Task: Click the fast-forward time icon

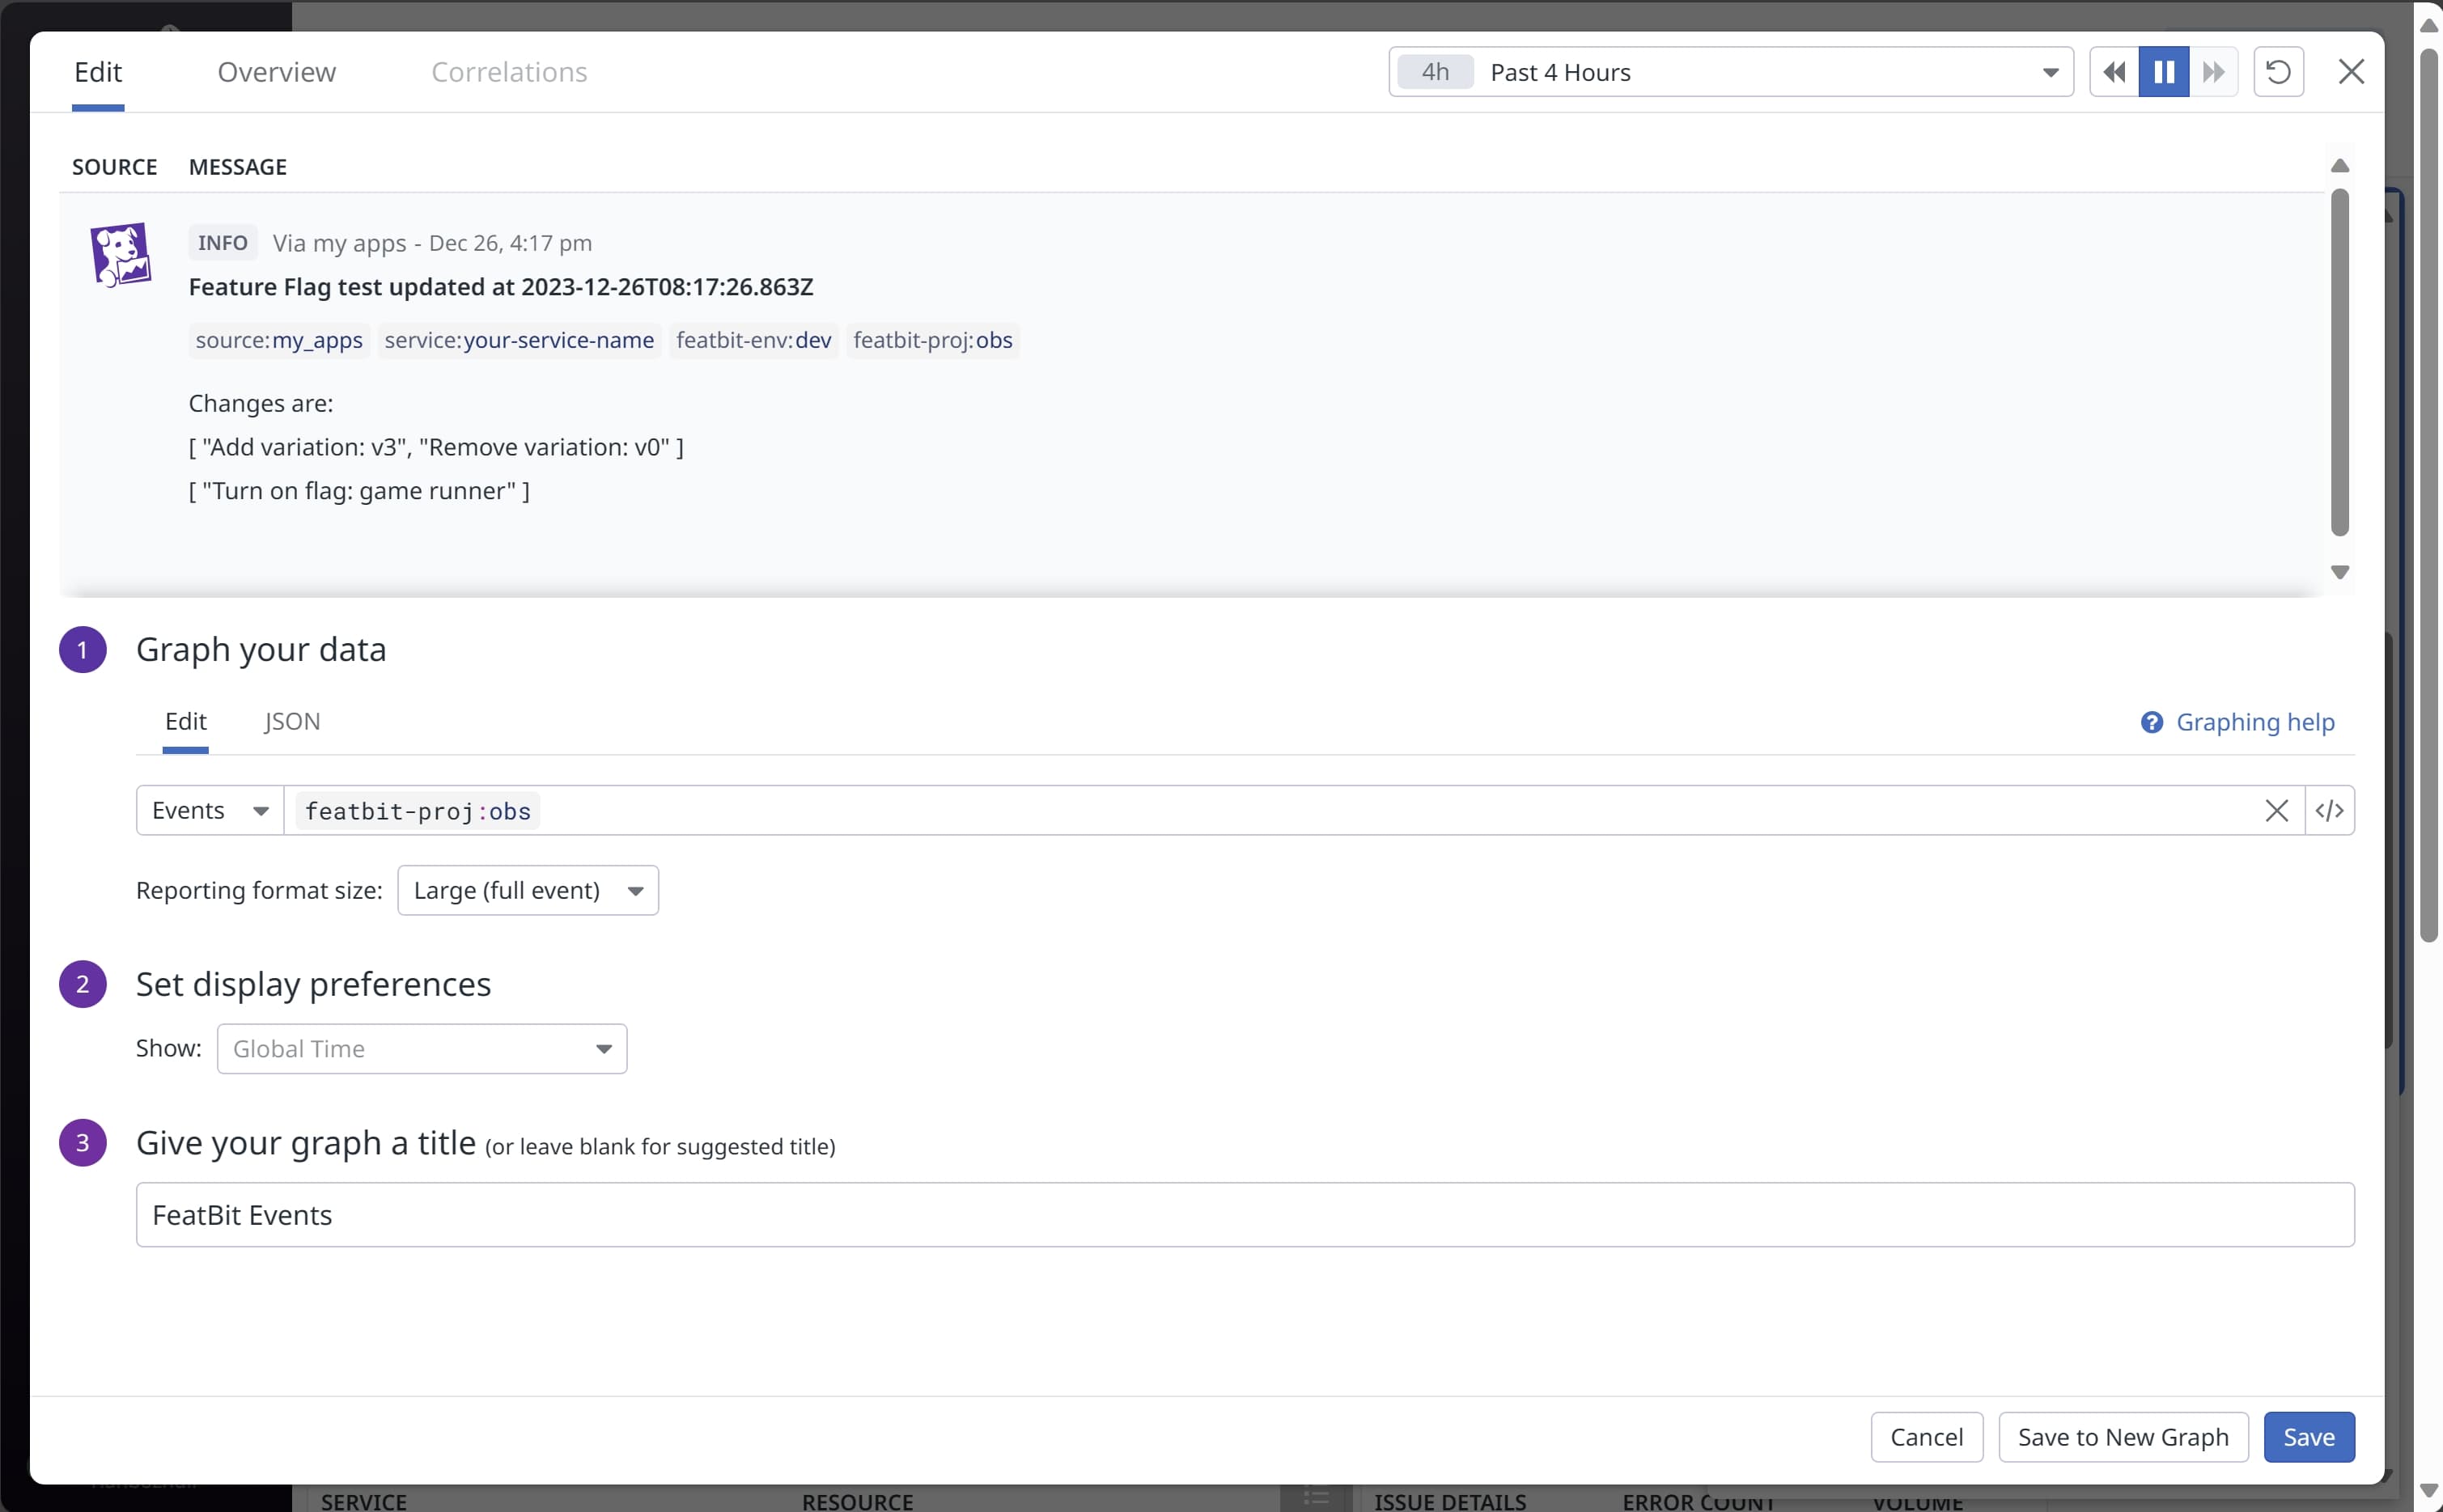Action: click(2213, 72)
